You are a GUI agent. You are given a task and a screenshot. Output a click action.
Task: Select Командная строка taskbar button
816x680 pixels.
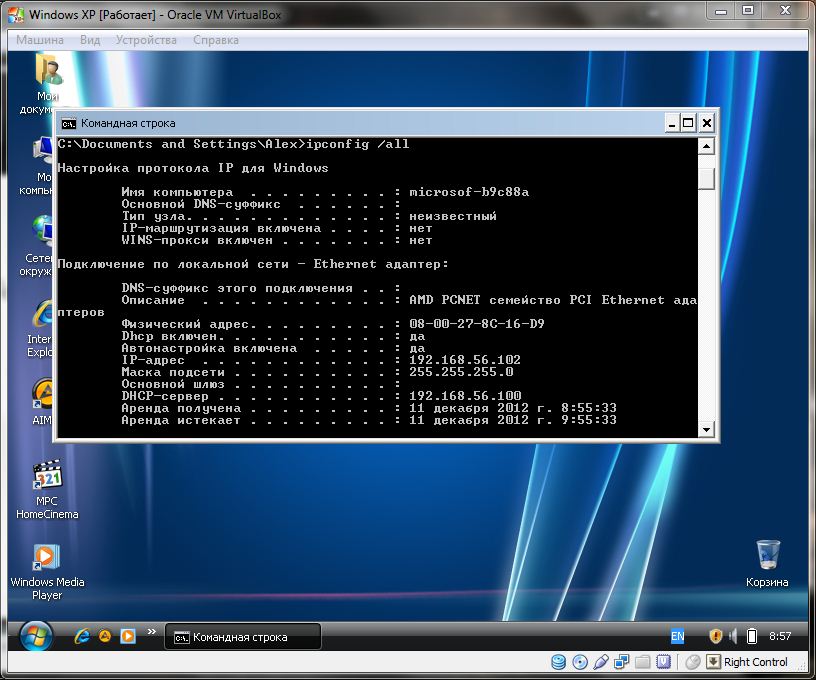click(243, 637)
